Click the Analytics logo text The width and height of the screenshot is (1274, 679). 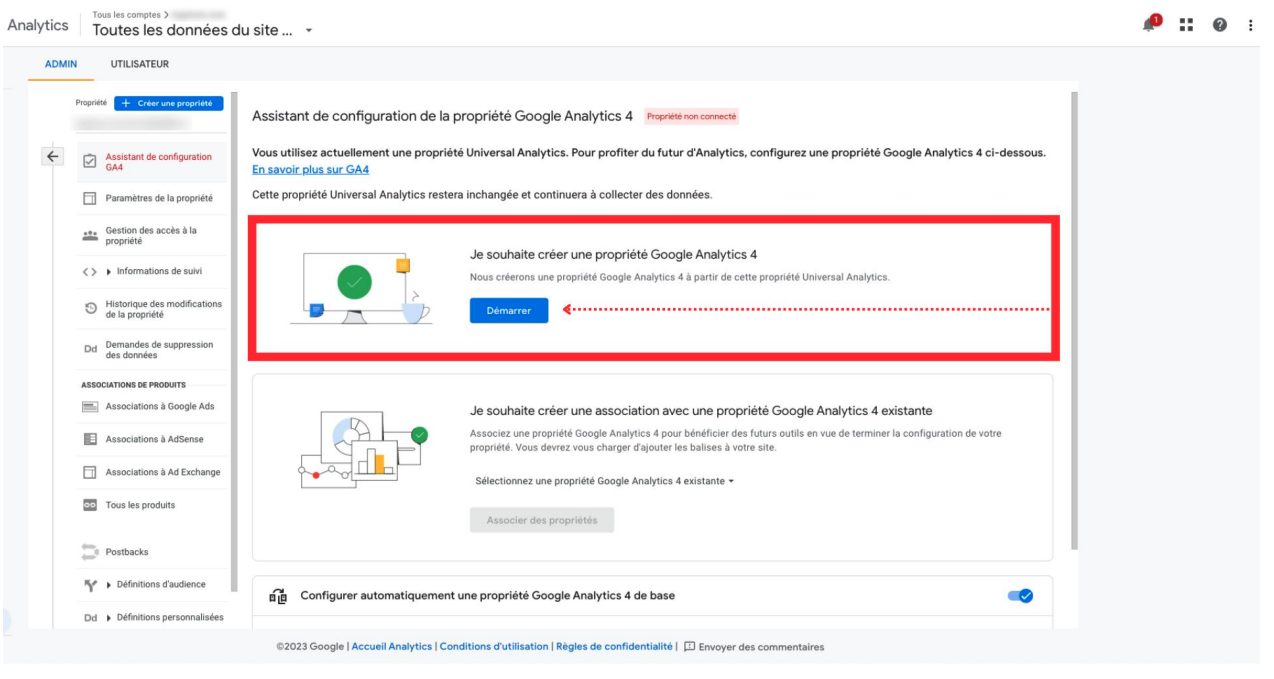[38, 26]
